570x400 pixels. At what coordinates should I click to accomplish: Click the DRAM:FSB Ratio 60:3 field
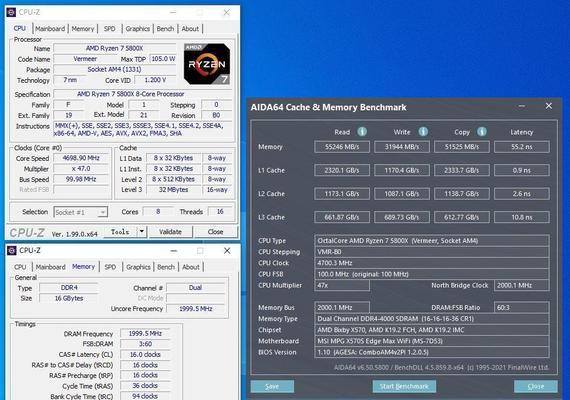[x=522, y=308]
